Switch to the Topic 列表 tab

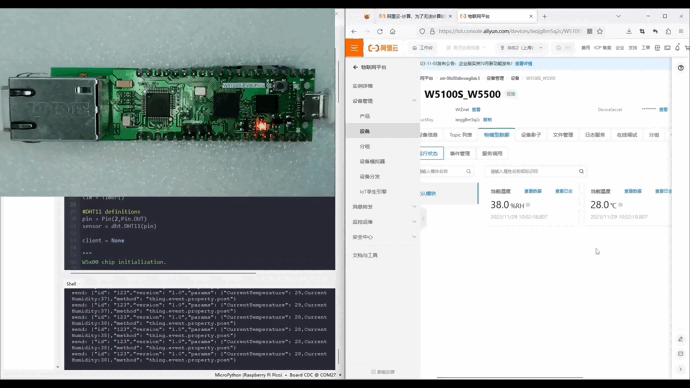(x=461, y=135)
